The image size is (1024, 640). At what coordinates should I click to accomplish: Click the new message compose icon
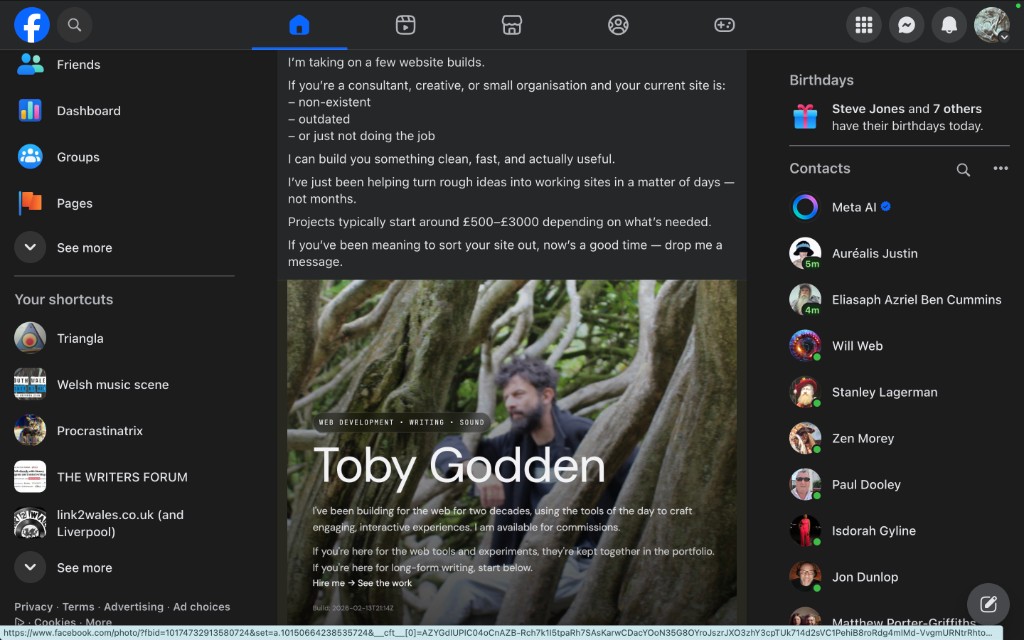click(988, 603)
